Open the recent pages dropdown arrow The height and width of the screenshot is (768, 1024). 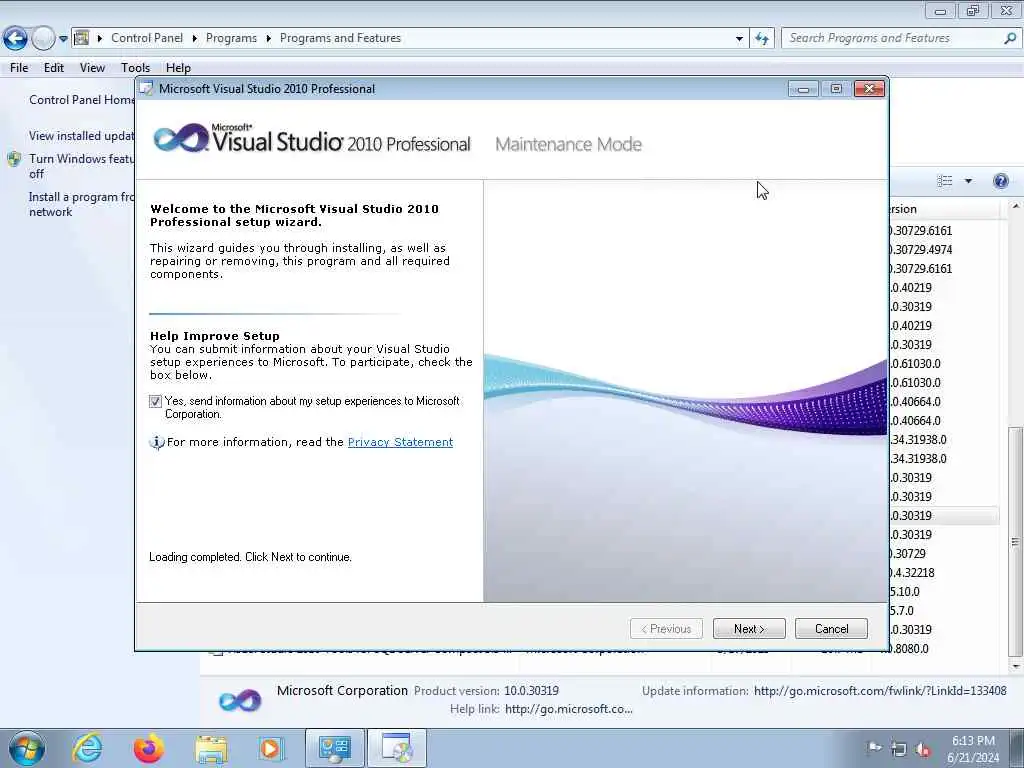63,39
